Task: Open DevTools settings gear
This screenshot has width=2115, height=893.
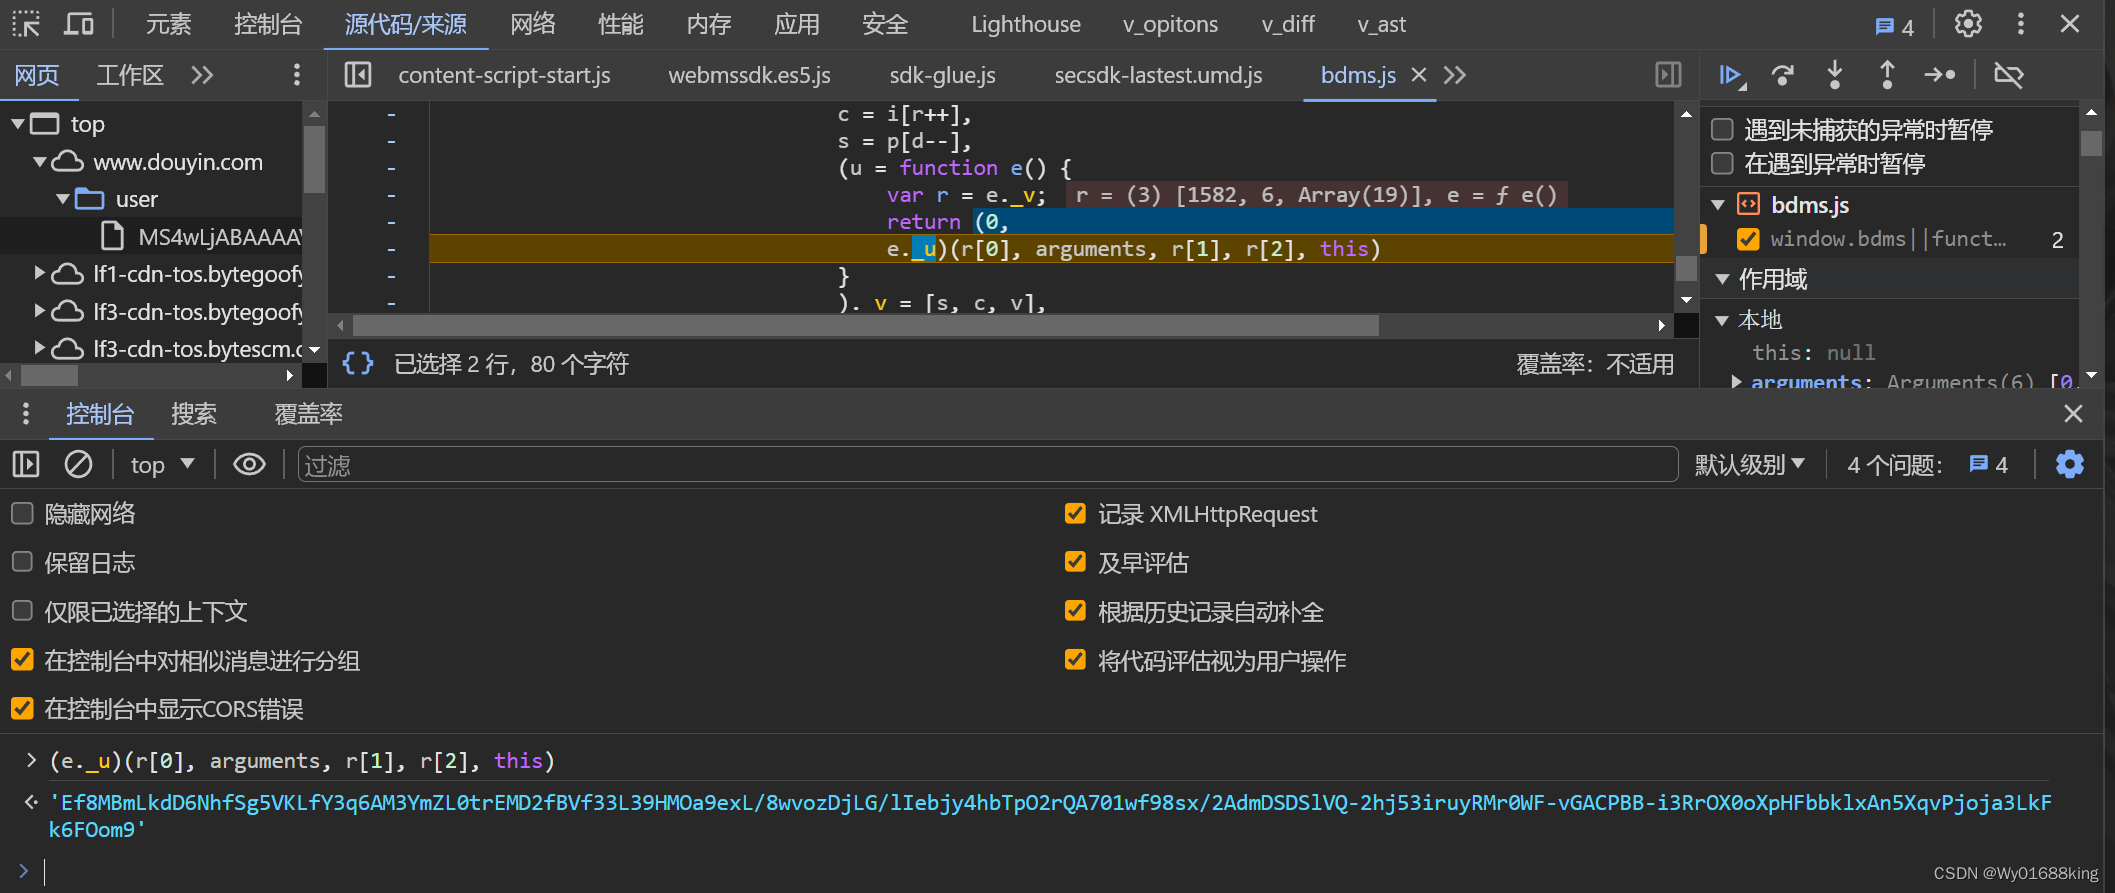Action: tap(1968, 24)
